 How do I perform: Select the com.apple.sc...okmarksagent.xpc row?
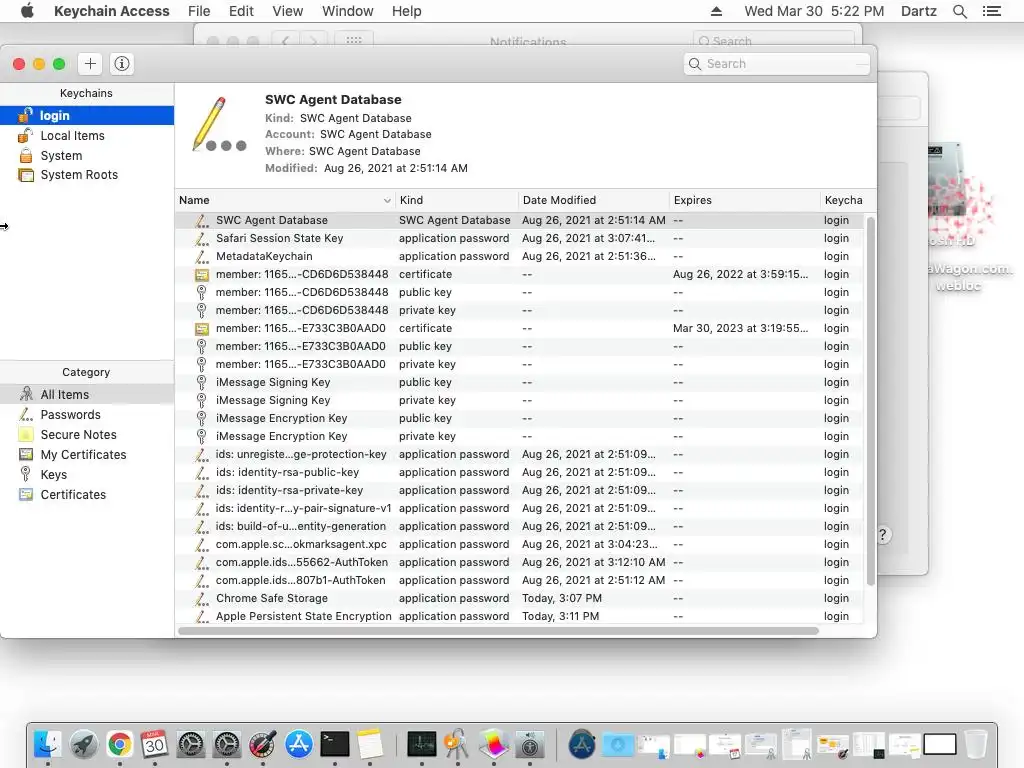pyautogui.click(x=519, y=544)
